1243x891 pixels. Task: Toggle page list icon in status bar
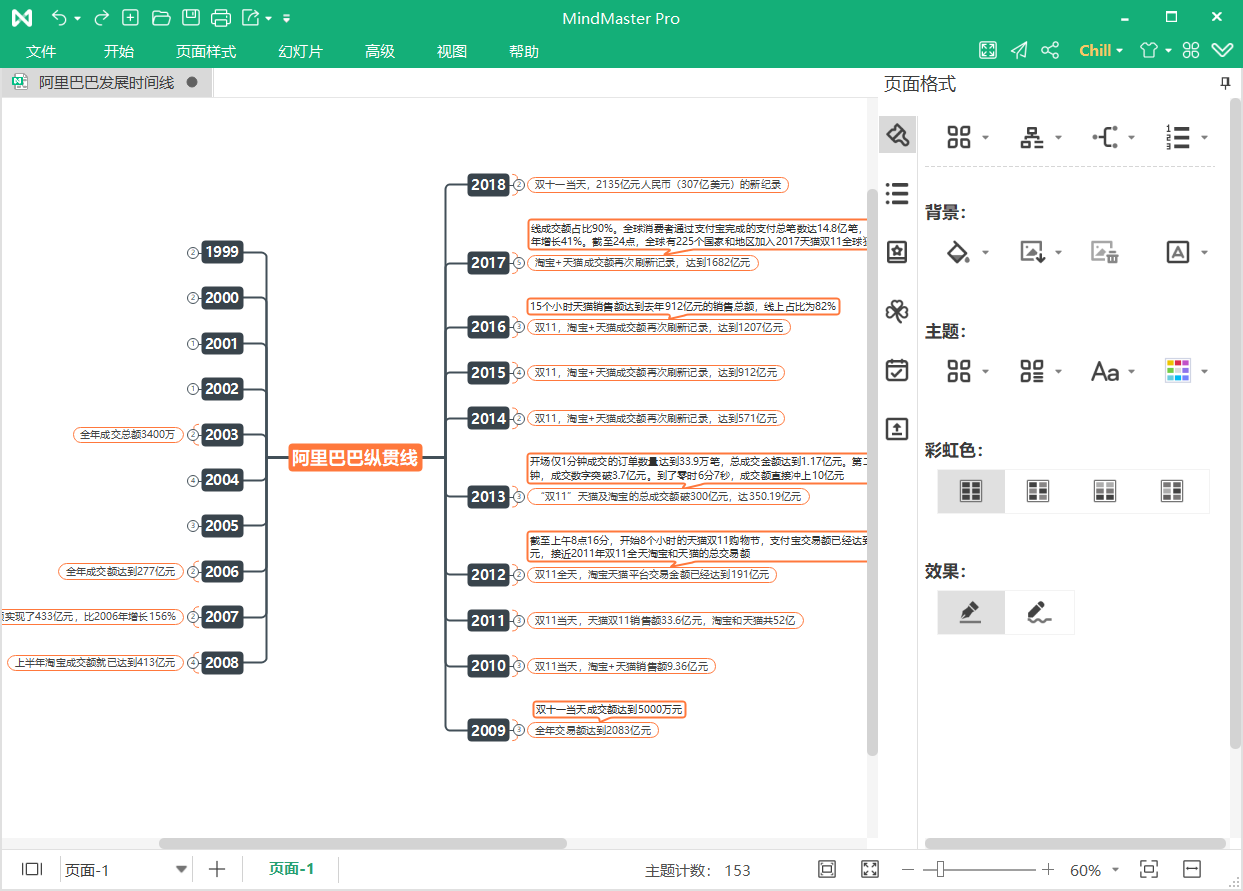(32, 869)
